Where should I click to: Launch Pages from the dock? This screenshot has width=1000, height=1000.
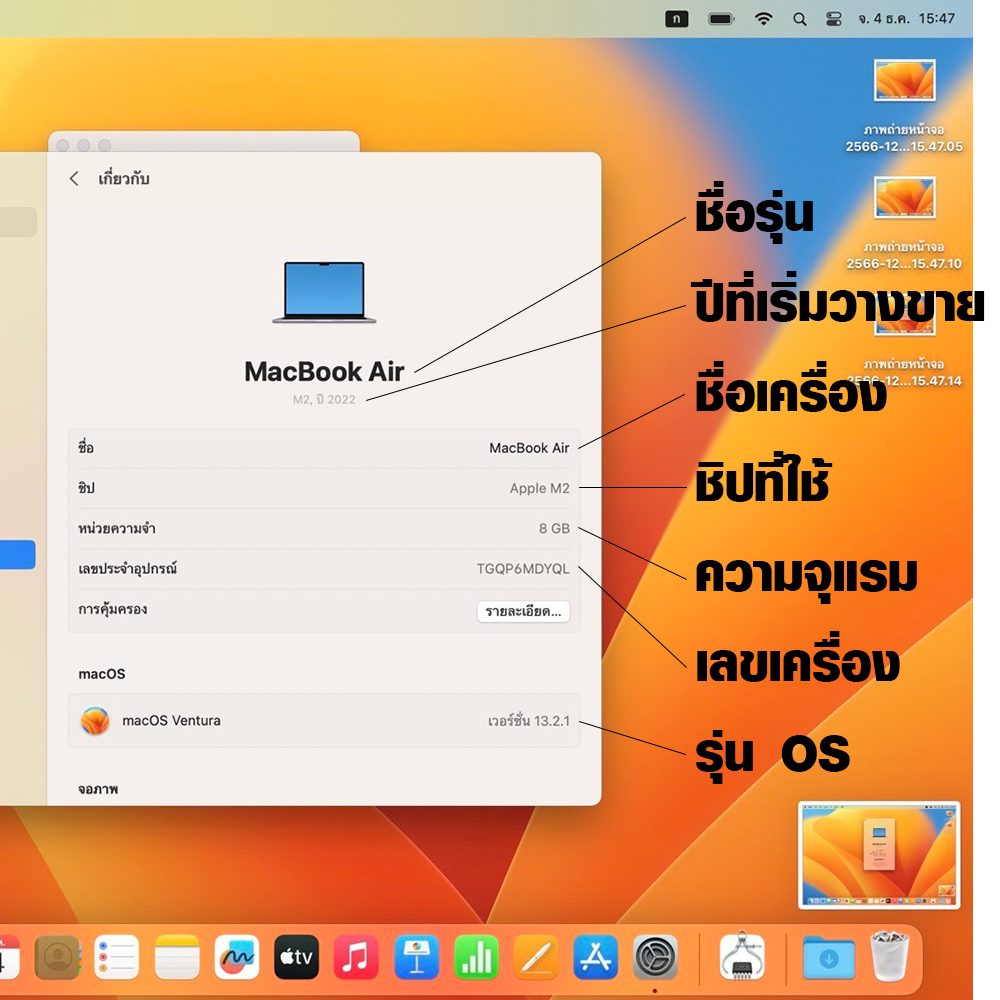[536, 958]
